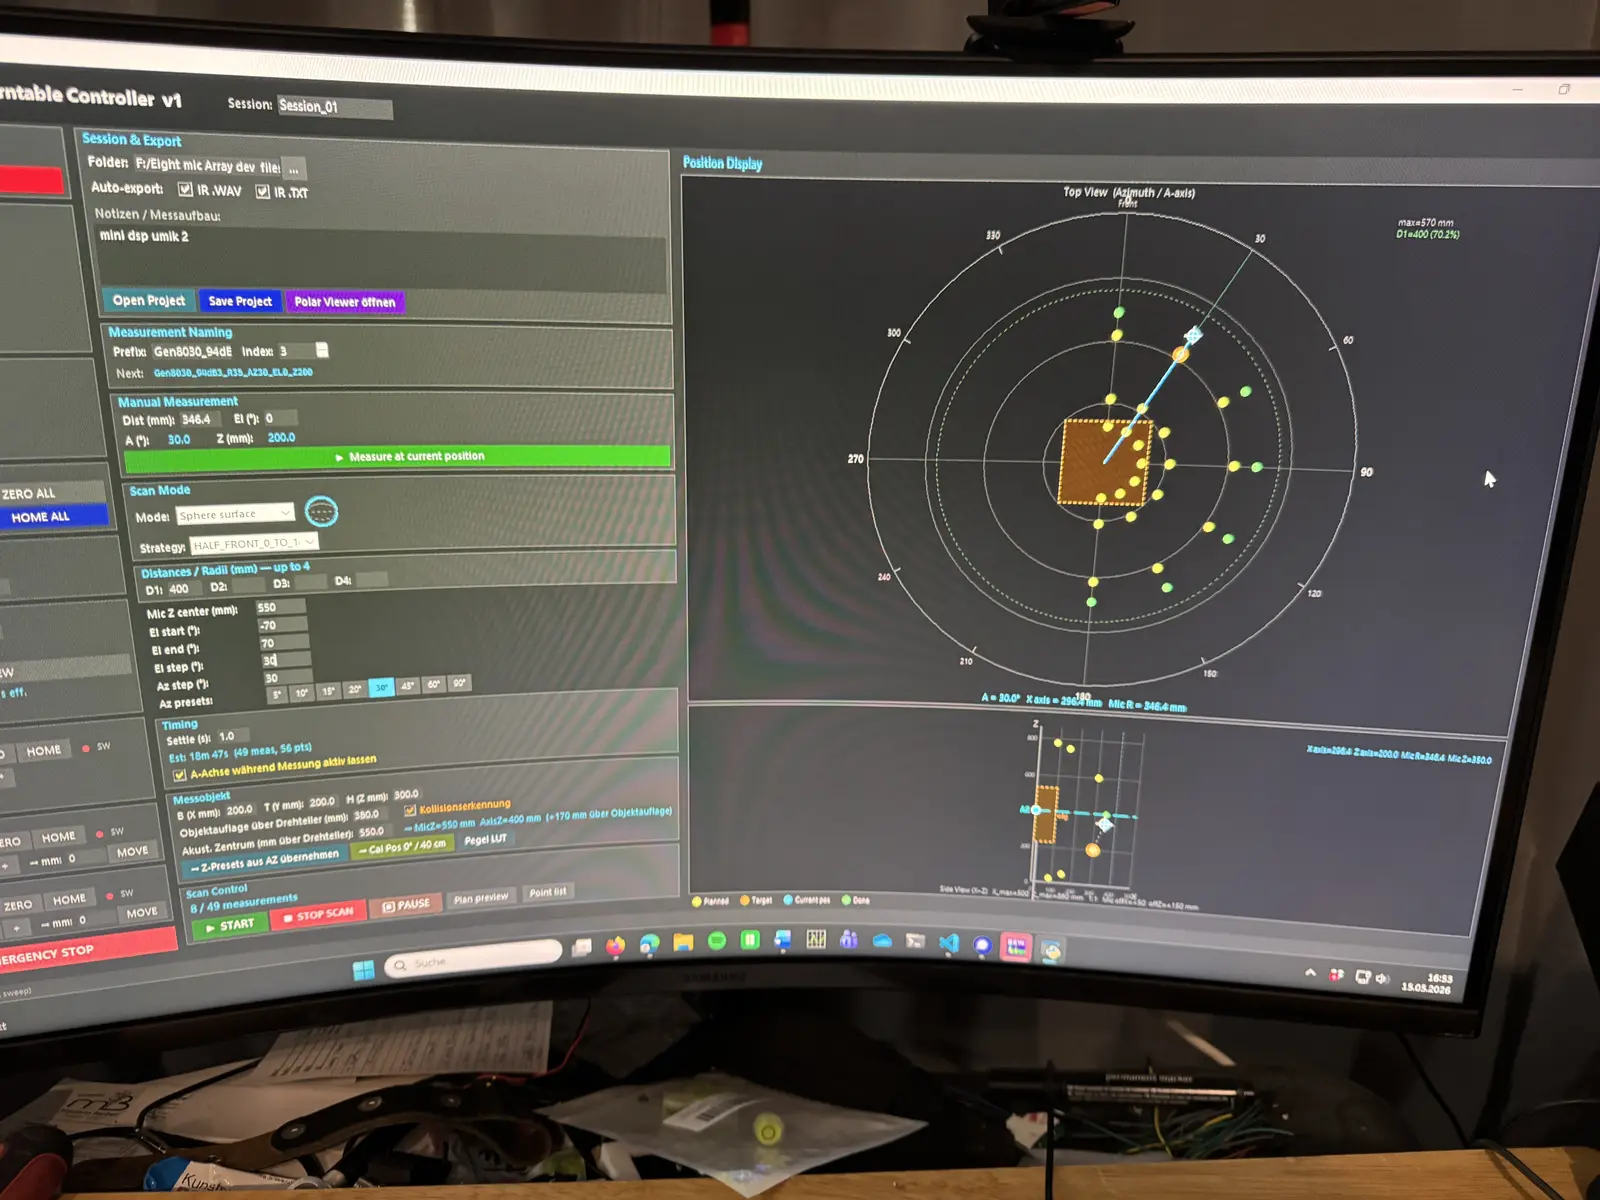Viewport: 1600px width, 1200px height.
Task: Click the folder browse ellipsis button
Action: 294,169
